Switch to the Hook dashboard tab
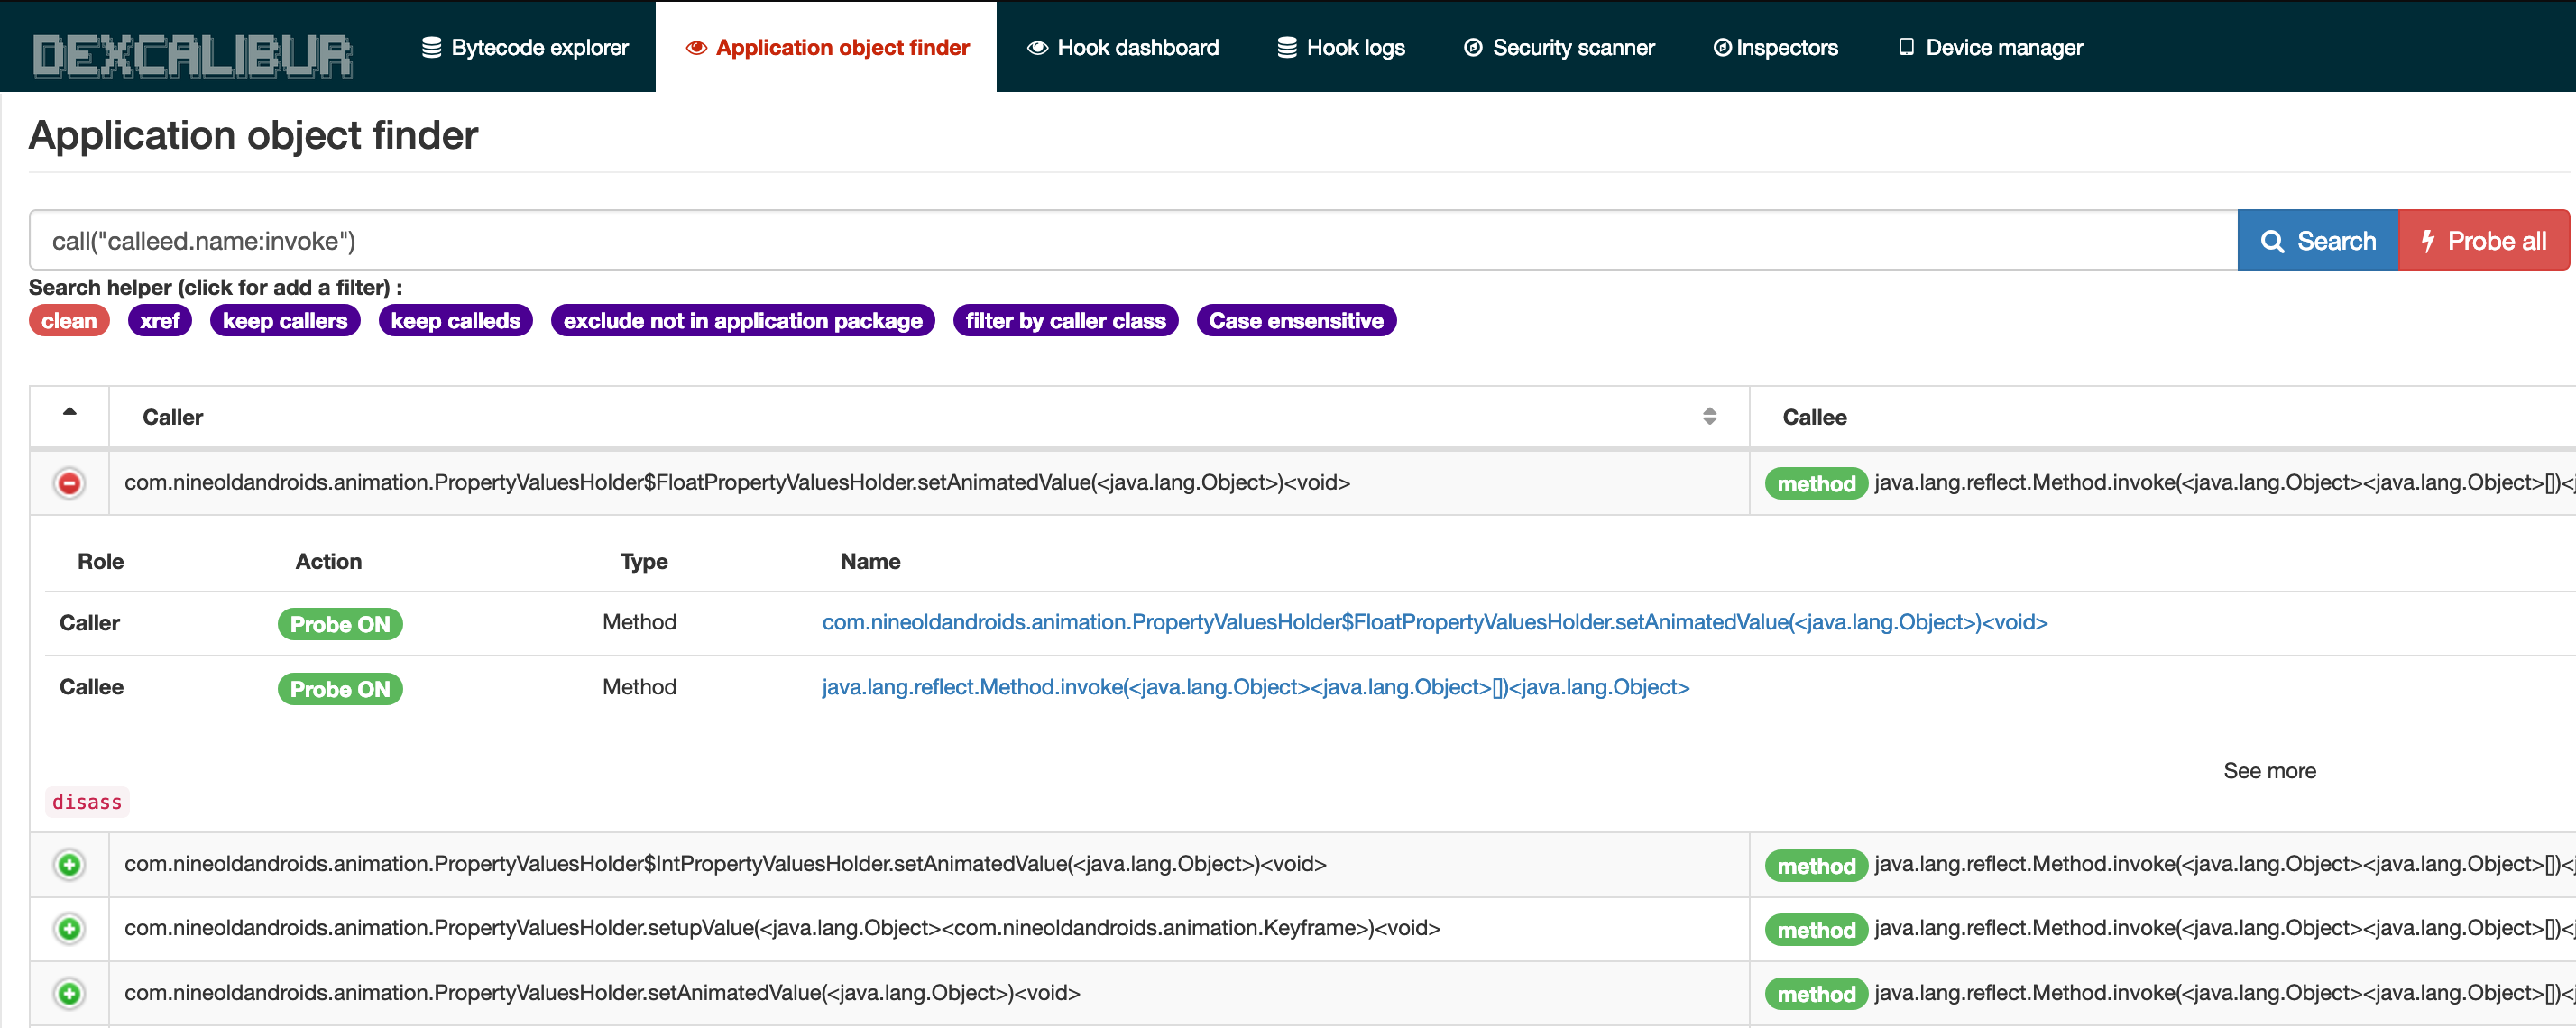The height and width of the screenshot is (1028, 2576). coord(1123,47)
